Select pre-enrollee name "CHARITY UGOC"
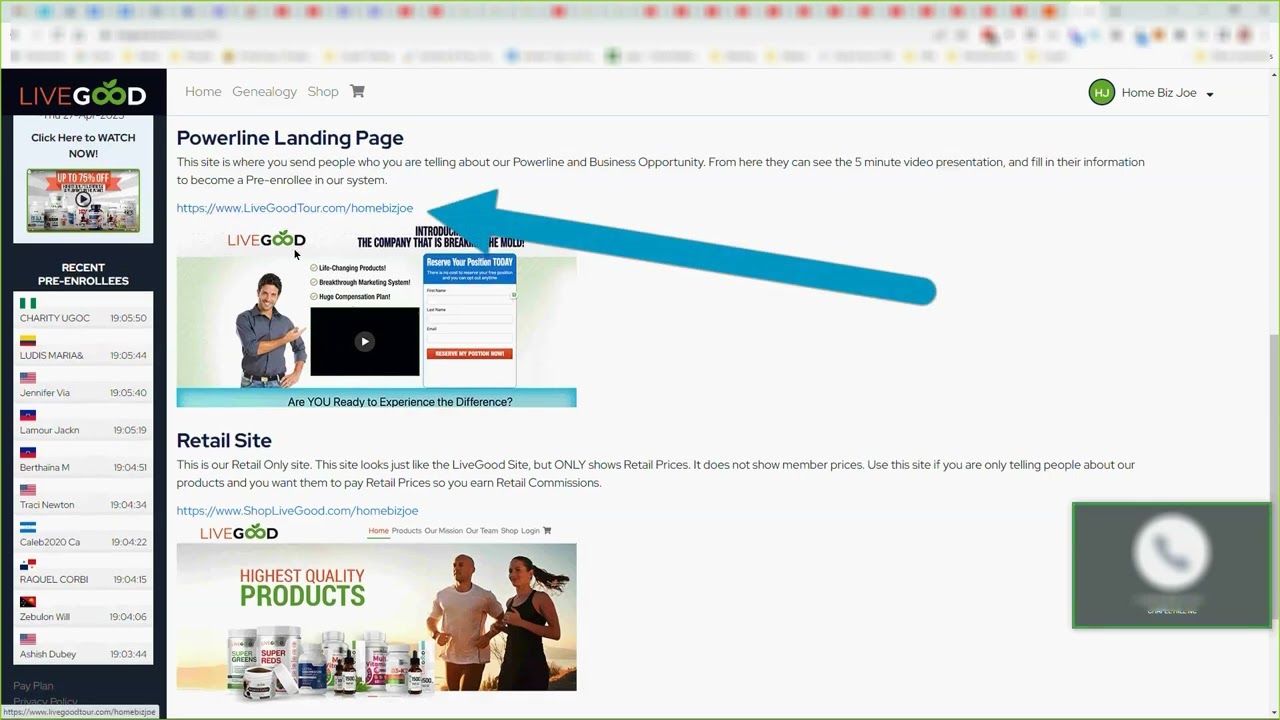 tap(55, 318)
